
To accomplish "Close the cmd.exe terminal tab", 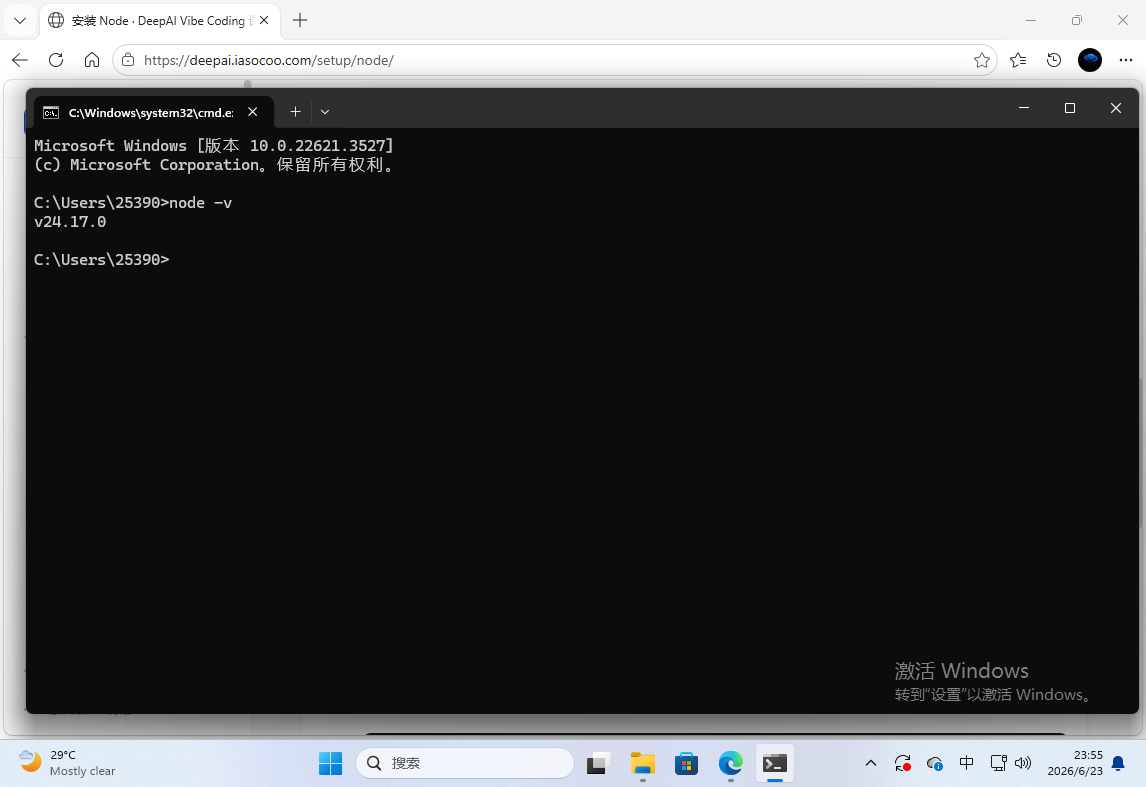I will point(253,112).
